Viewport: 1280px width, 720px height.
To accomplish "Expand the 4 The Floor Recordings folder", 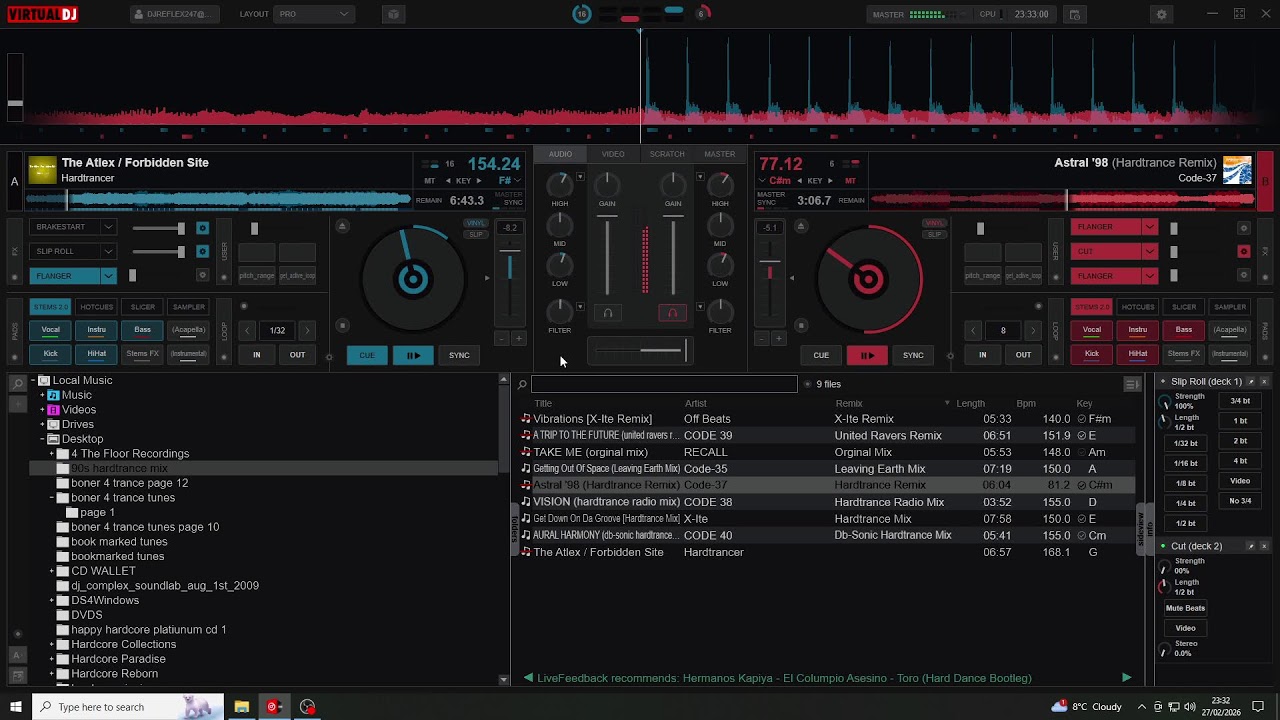I will click(52, 454).
